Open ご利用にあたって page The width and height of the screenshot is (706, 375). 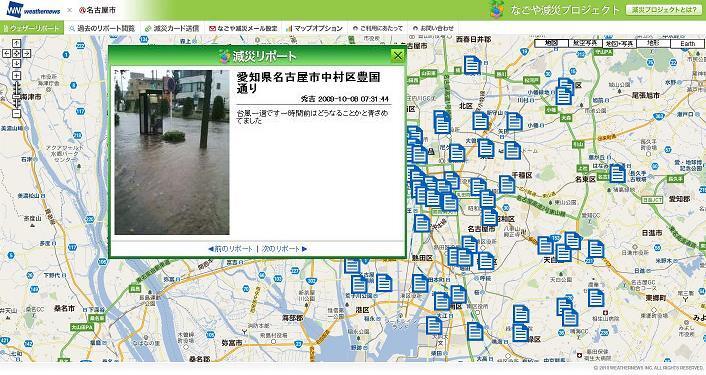pyautogui.click(x=378, y=28)
